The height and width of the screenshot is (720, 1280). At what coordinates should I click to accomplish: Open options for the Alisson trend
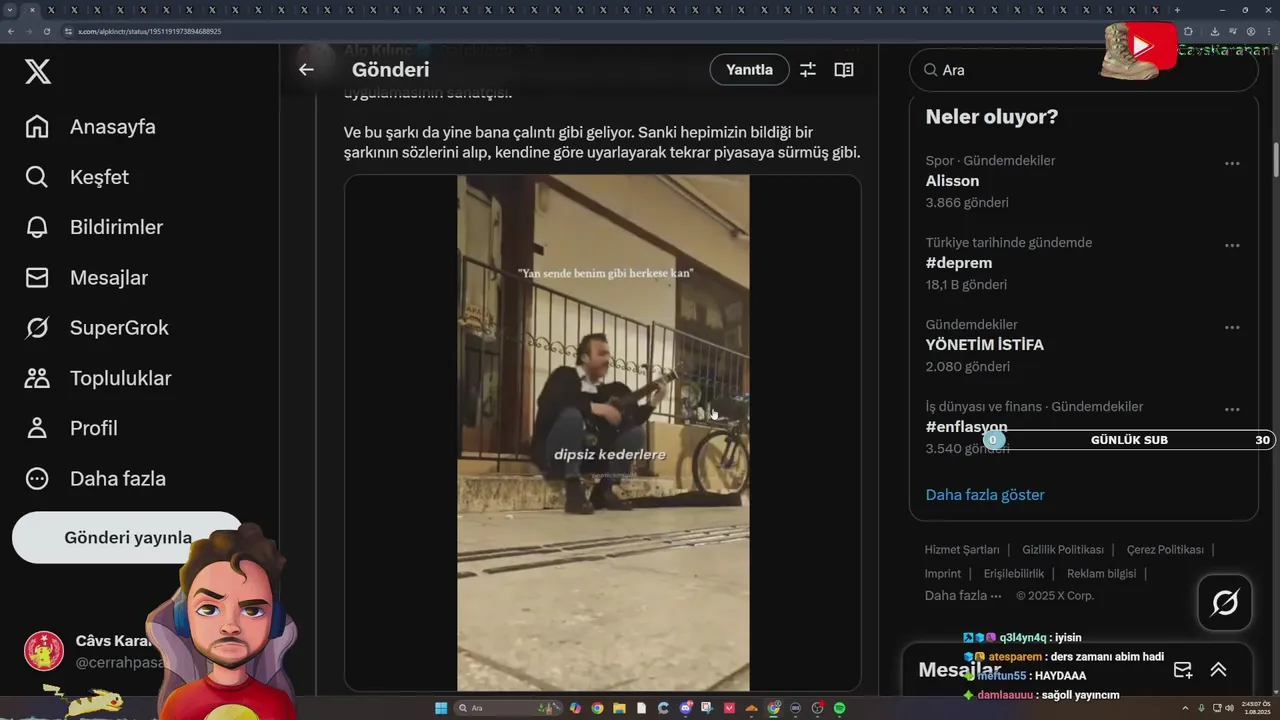pyautogui.click(x=1232, y=163)
